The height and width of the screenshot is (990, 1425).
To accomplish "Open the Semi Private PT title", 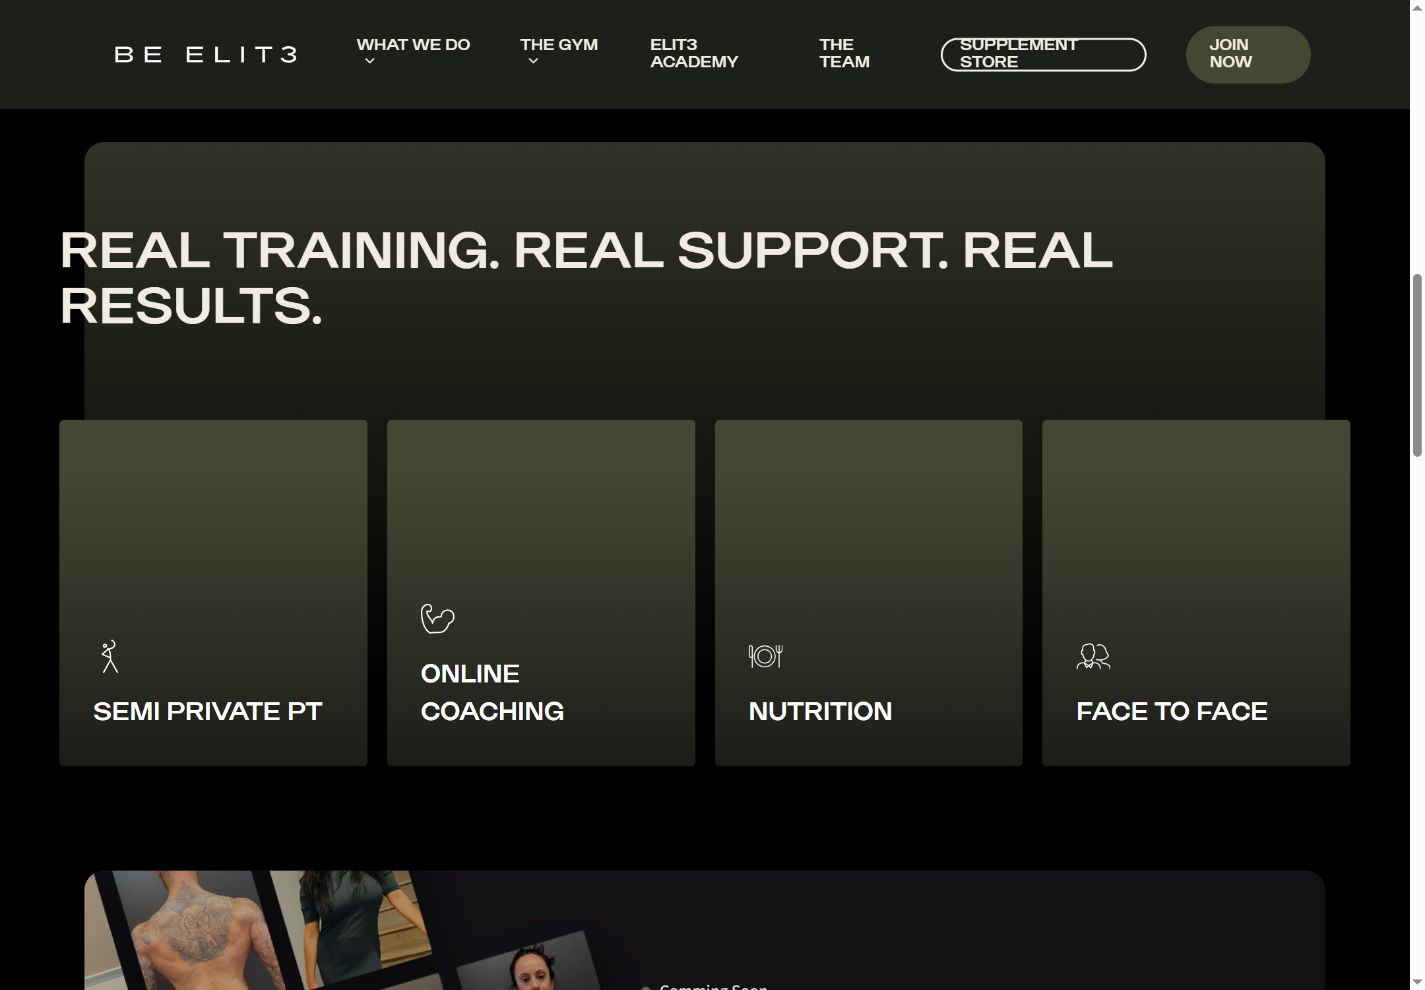I will coord(207,711).
